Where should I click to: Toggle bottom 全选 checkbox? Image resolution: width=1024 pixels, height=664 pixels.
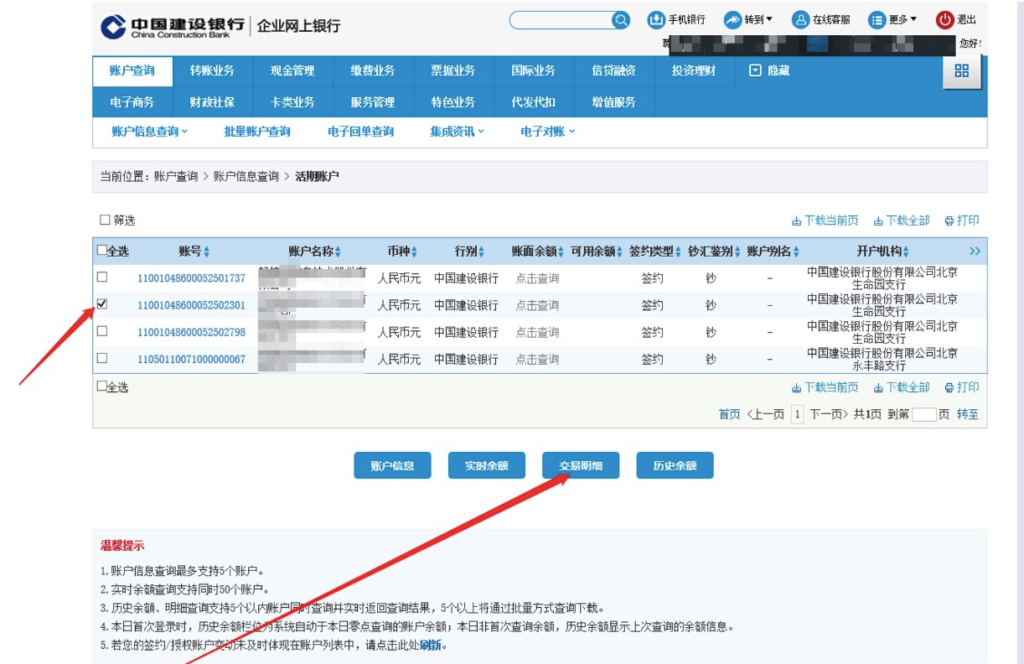coord(102,387)
